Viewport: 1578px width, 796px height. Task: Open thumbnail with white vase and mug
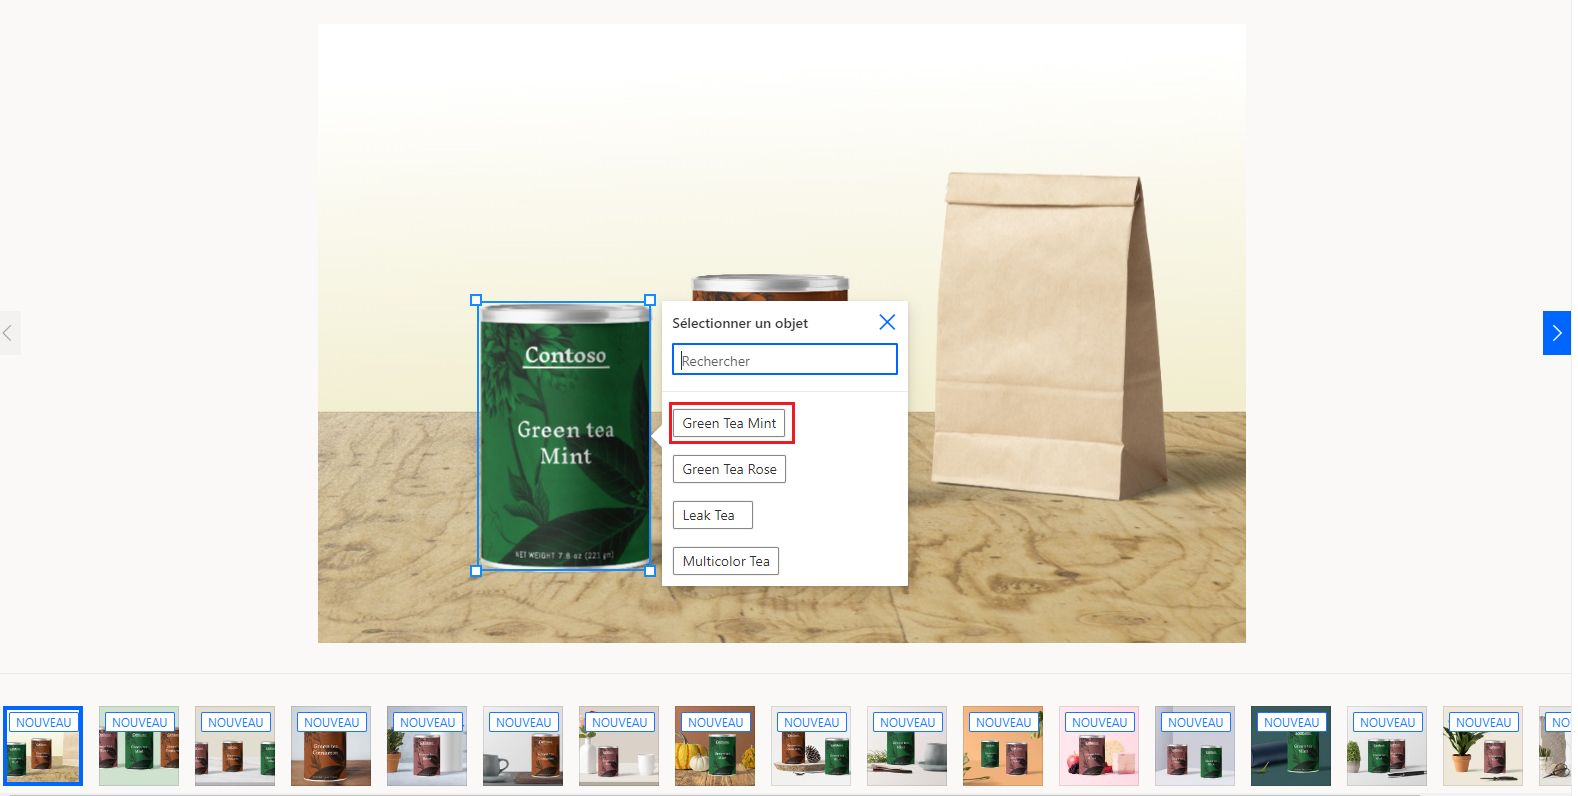point(619,746)
